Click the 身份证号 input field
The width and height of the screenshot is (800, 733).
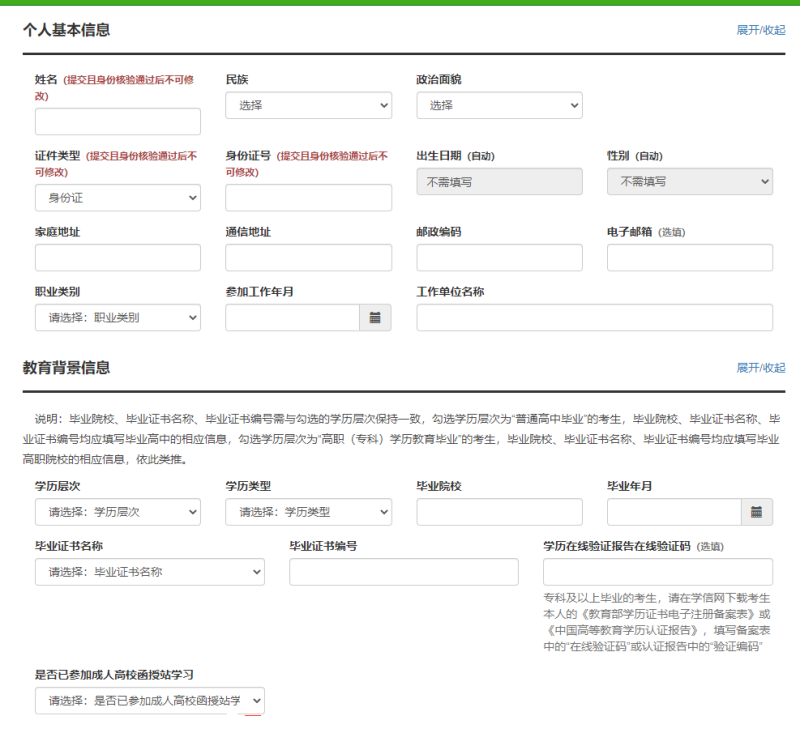point(308,198)
